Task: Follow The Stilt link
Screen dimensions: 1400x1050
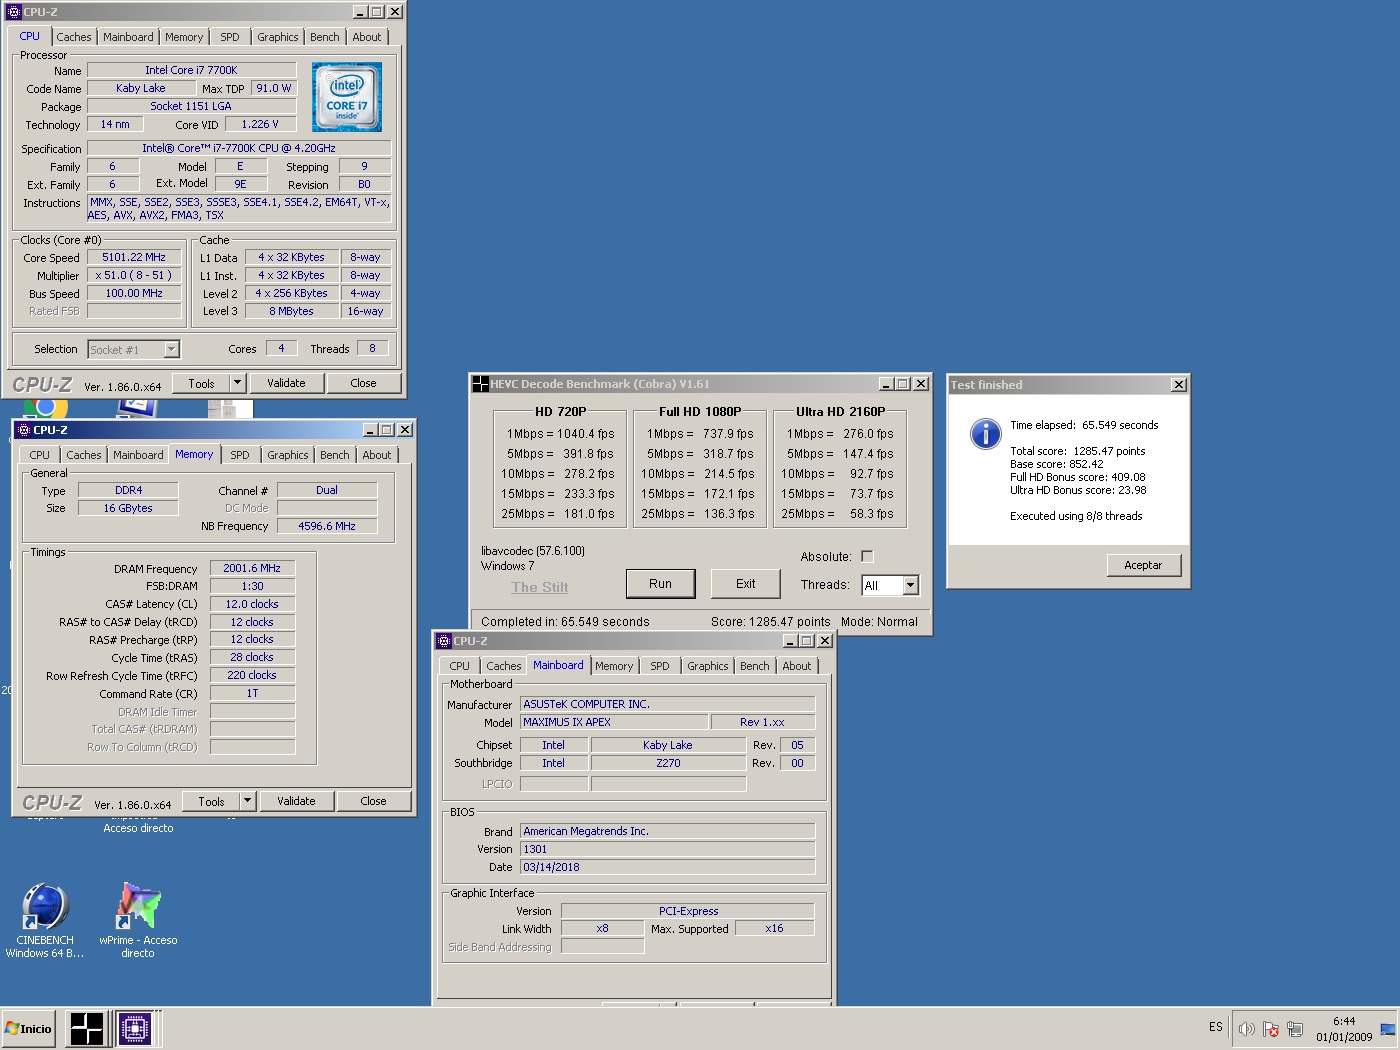Action: (539, 587)
